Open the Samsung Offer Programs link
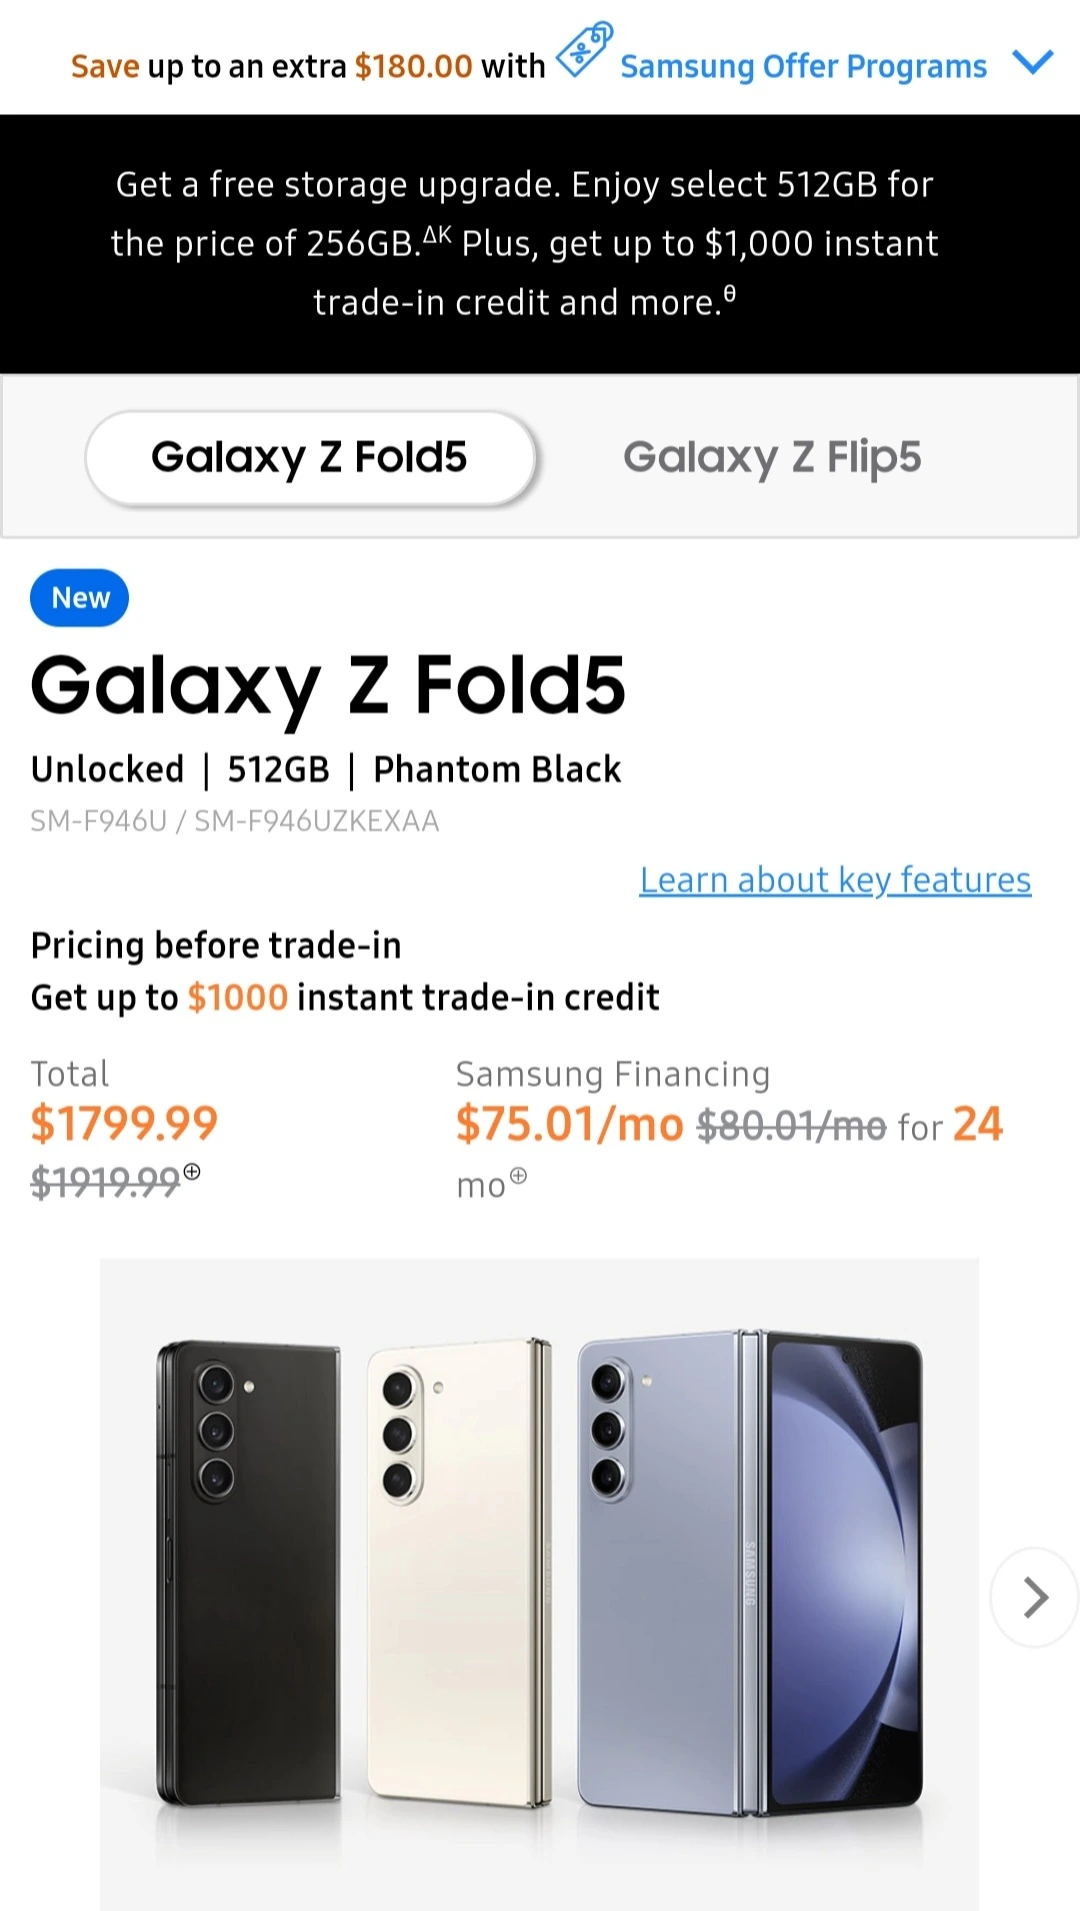This screenshot has width=1080, height=1911. 803,67
